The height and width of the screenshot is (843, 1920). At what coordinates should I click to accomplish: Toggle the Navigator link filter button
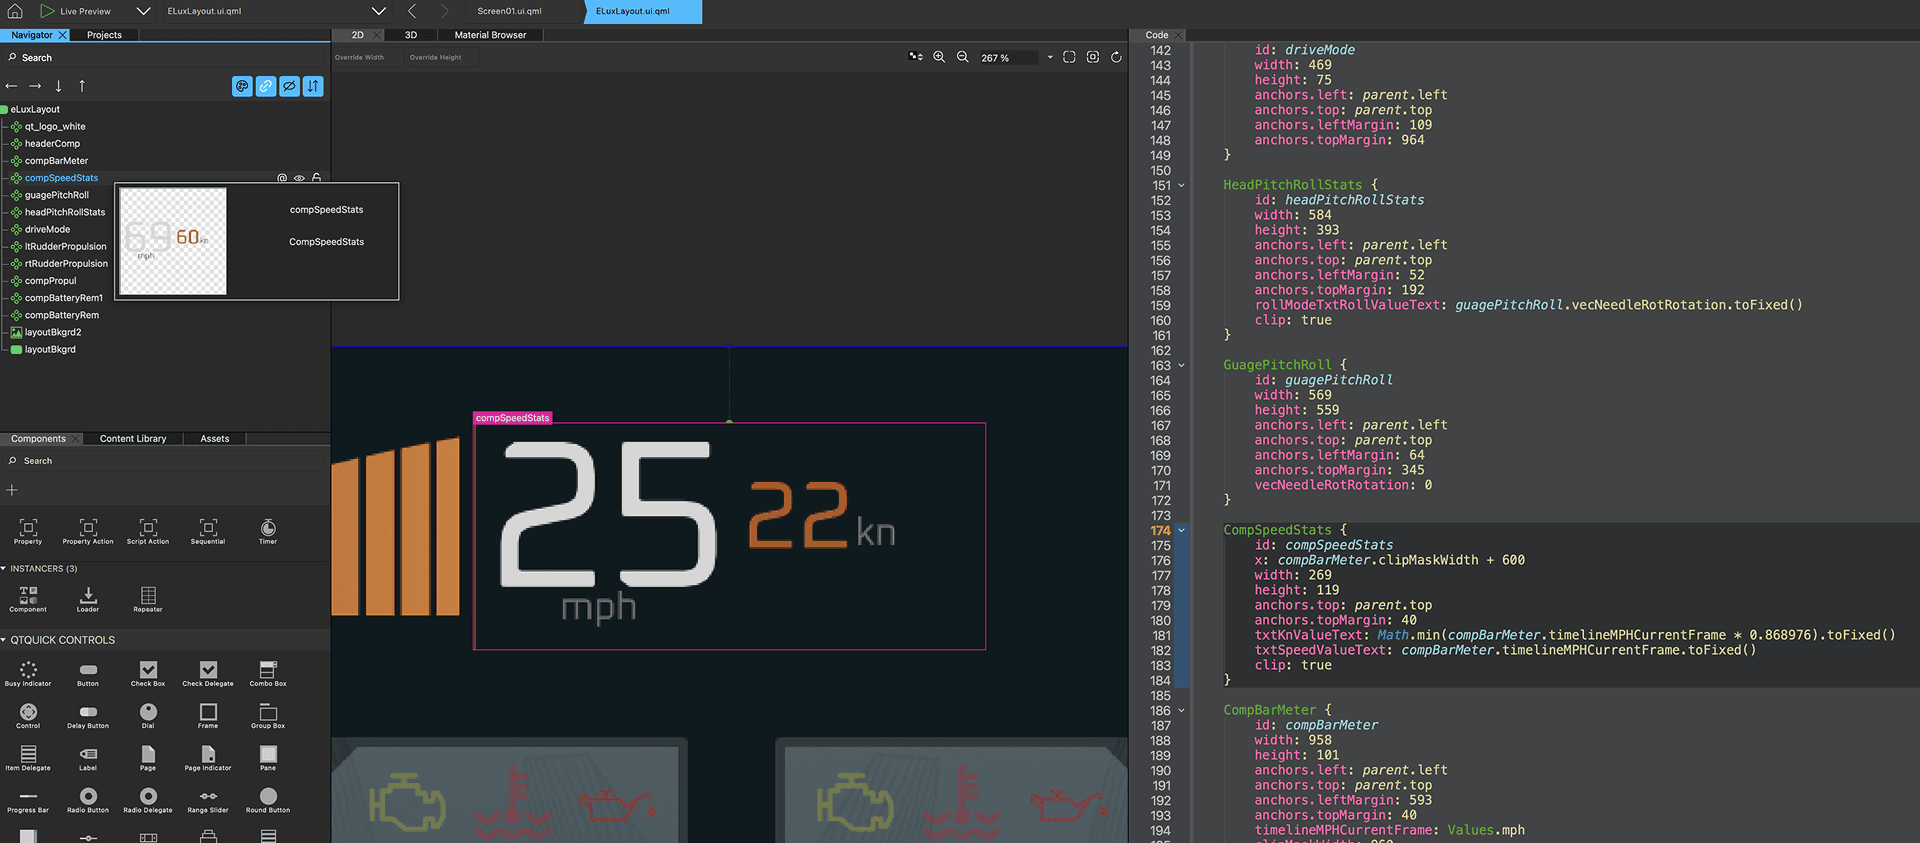coord(266,86)
